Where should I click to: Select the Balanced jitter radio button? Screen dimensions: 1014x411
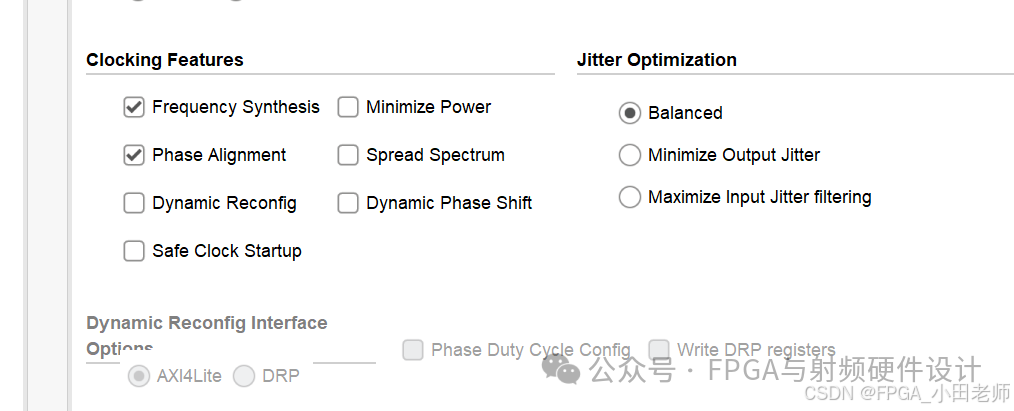[x=630, y=113]
